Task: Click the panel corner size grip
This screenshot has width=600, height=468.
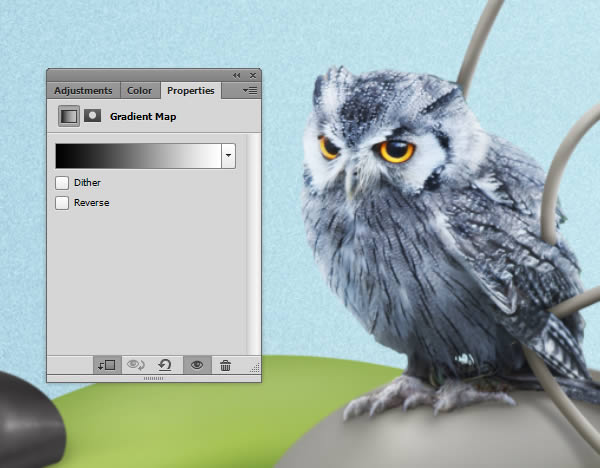Action: click(255, 368)
